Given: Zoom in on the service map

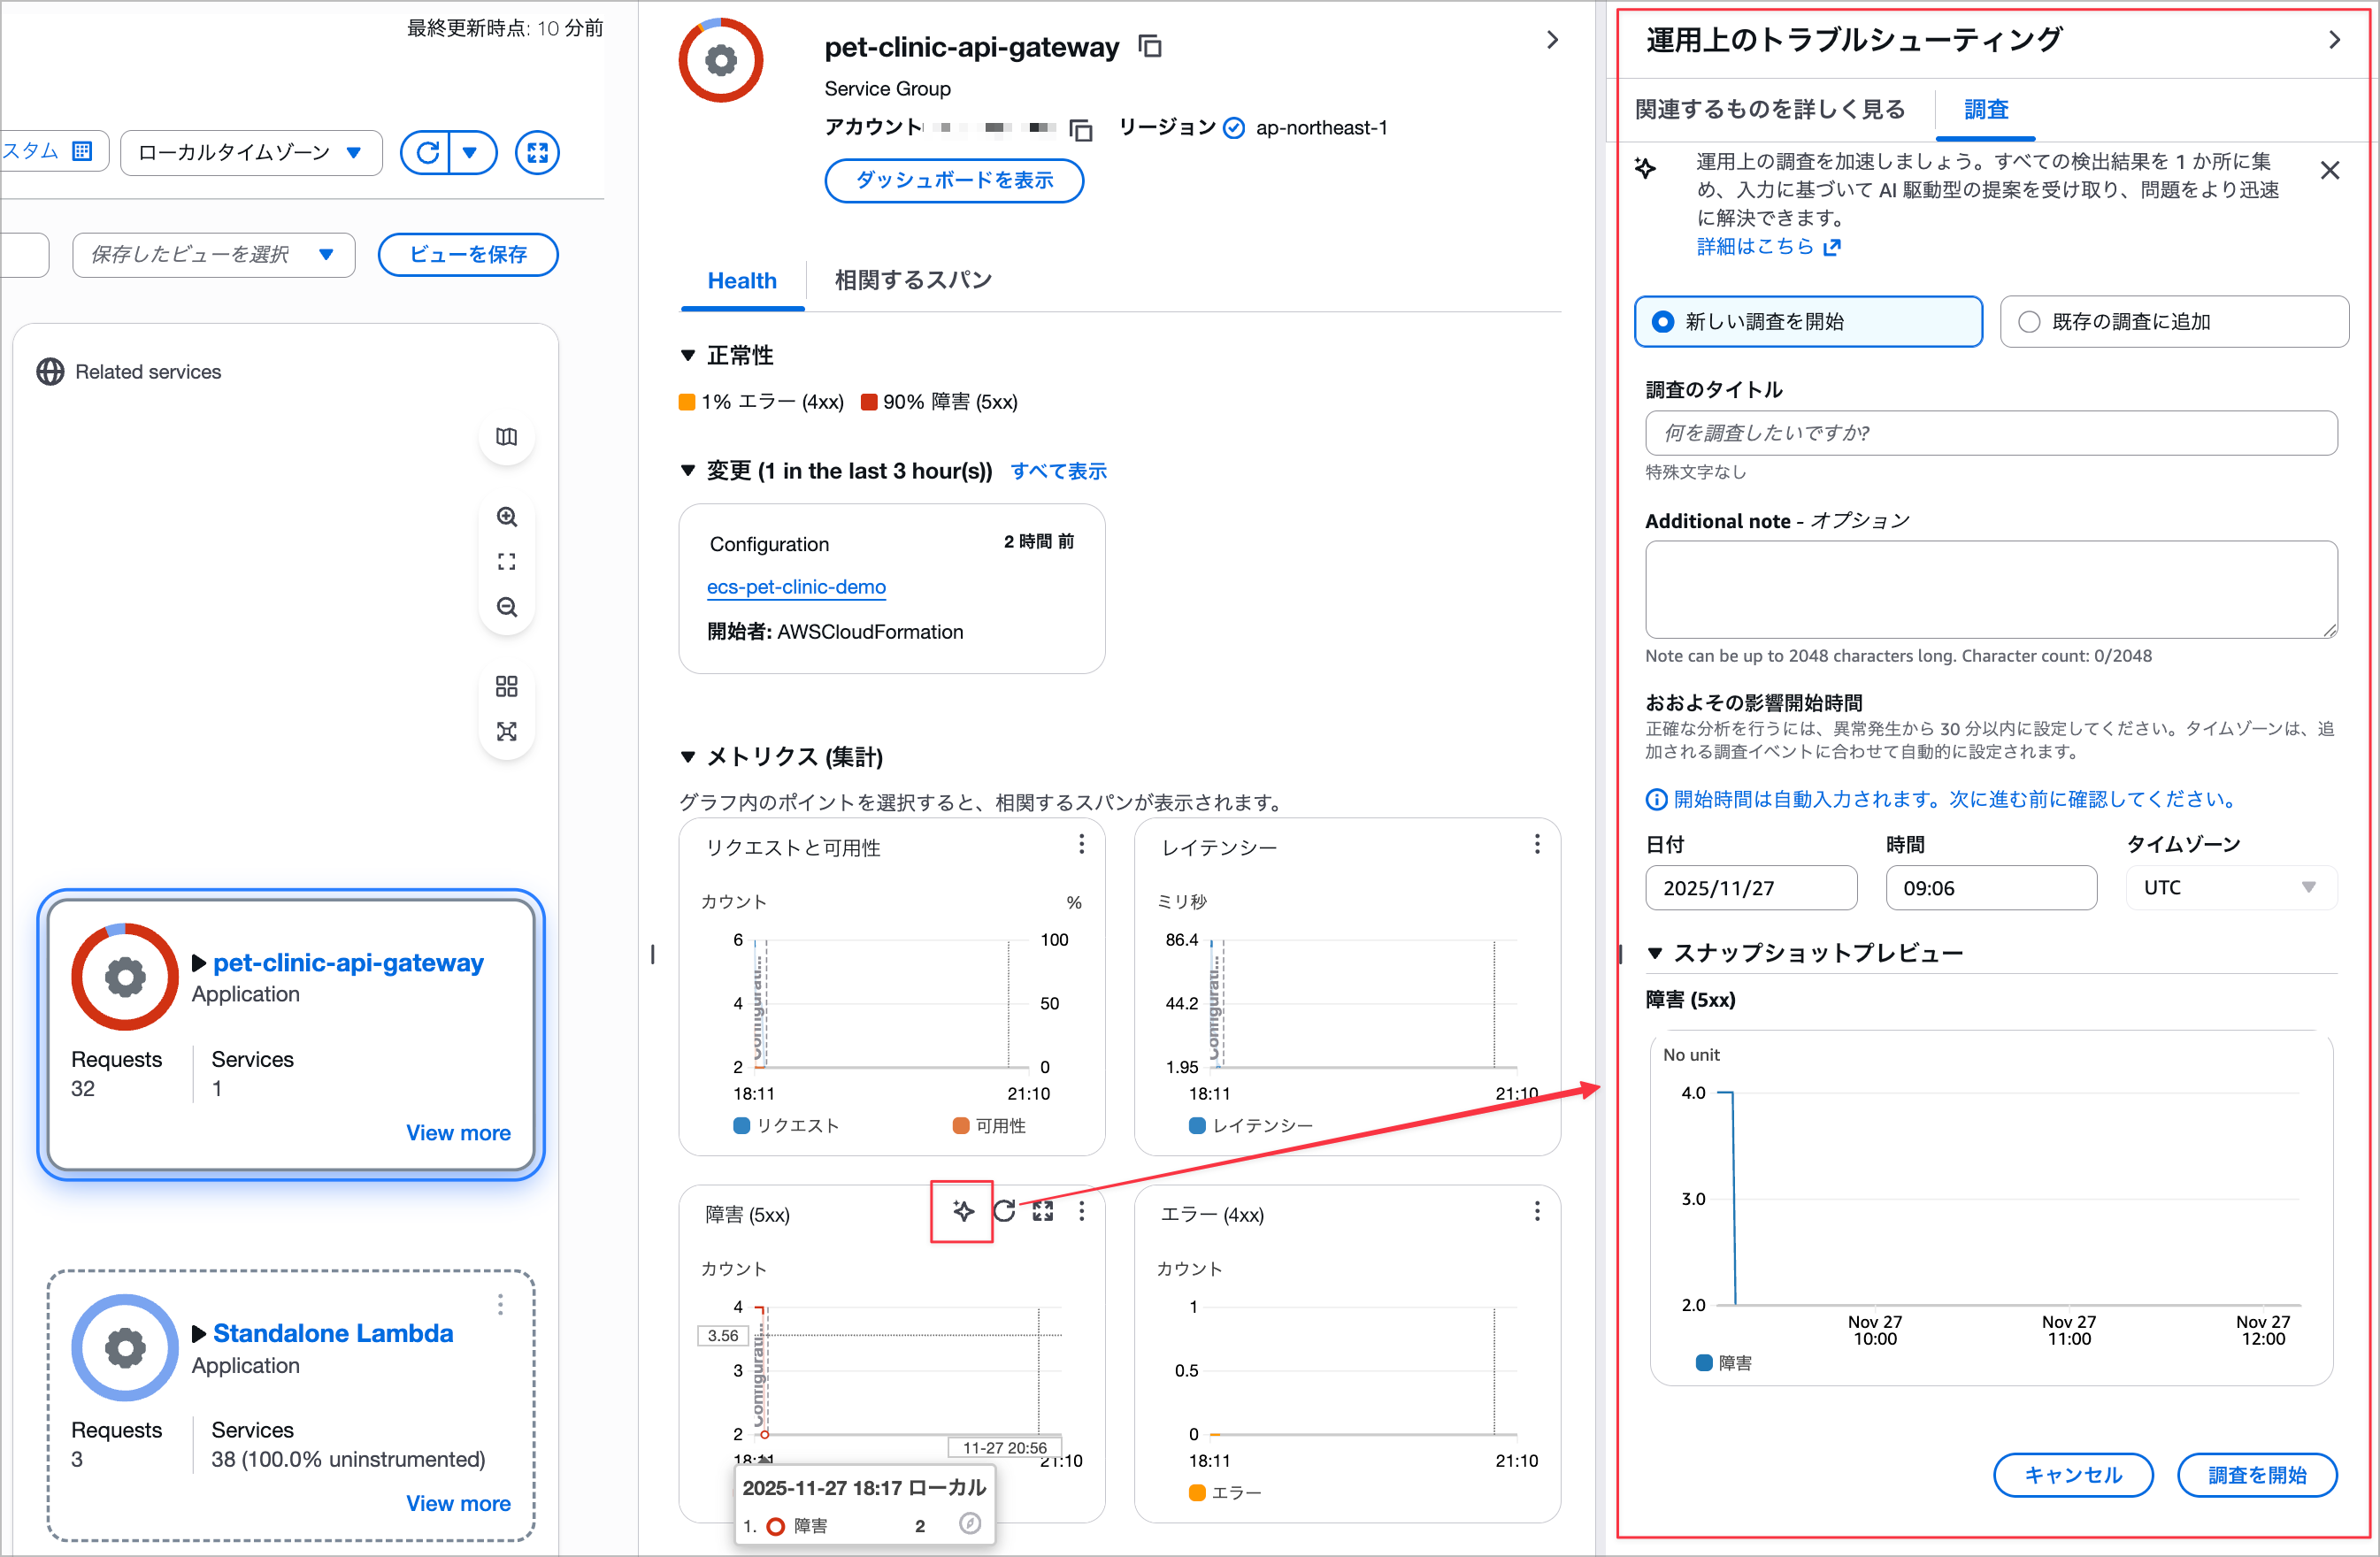Looking at the screenshot, I should pos(507,517).
